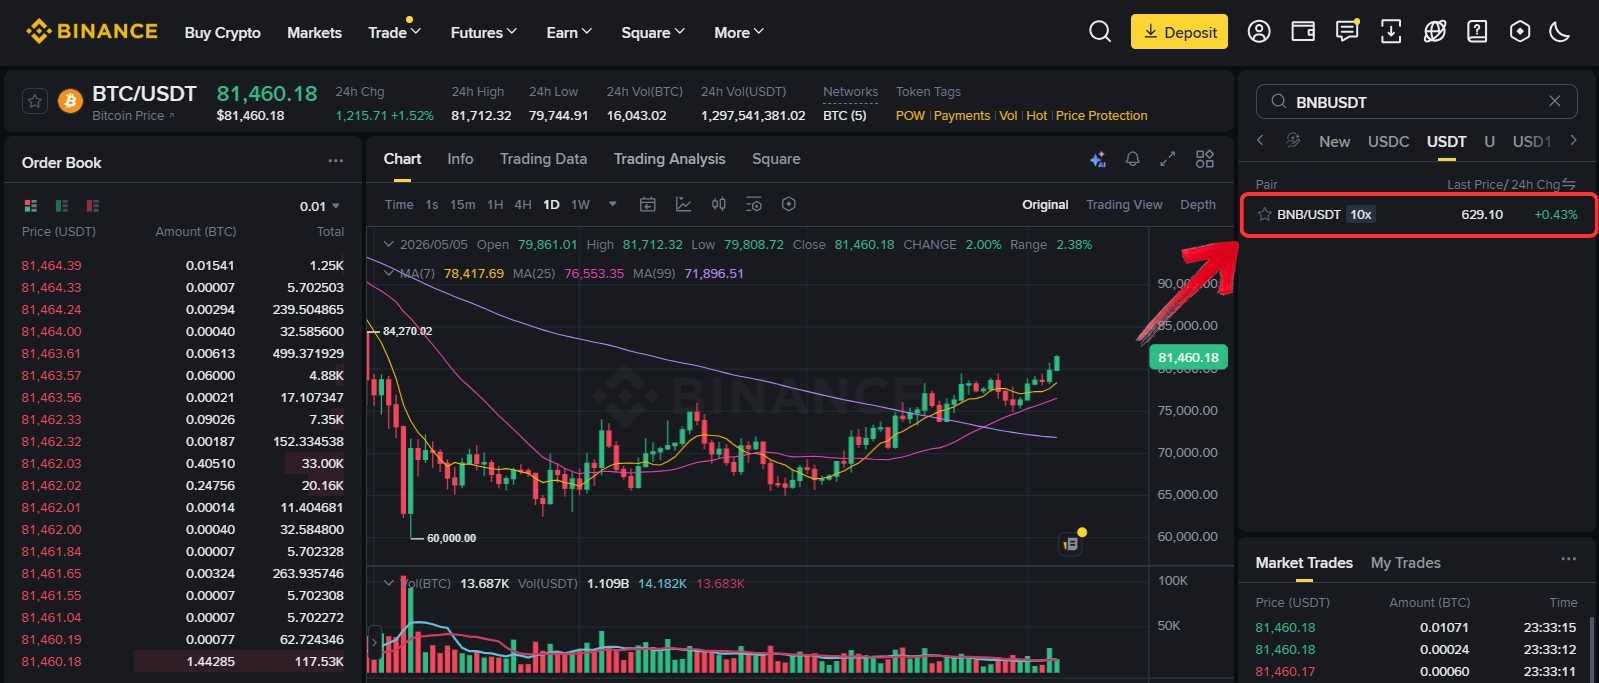This screenshot has height=683, width=1599.
Task: Click the BNBUSDT search input field
Action: pyautogui.click(x=1416, y=101)
